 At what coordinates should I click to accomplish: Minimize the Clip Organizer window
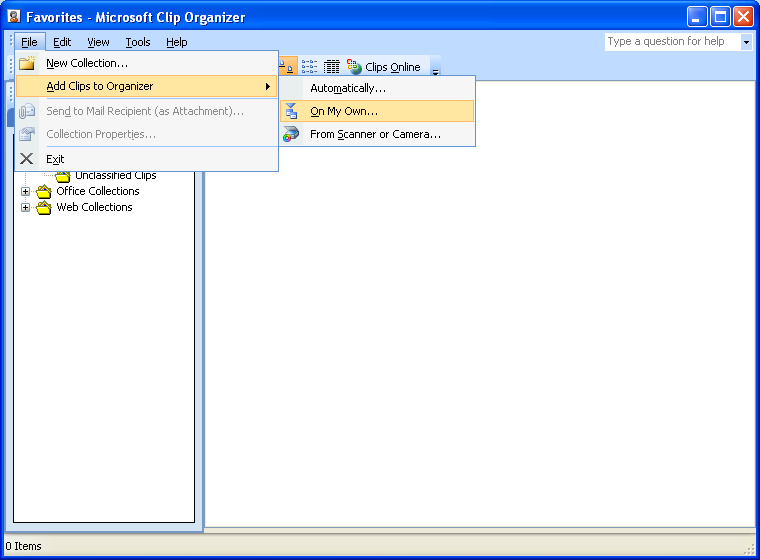click(697, 17)
